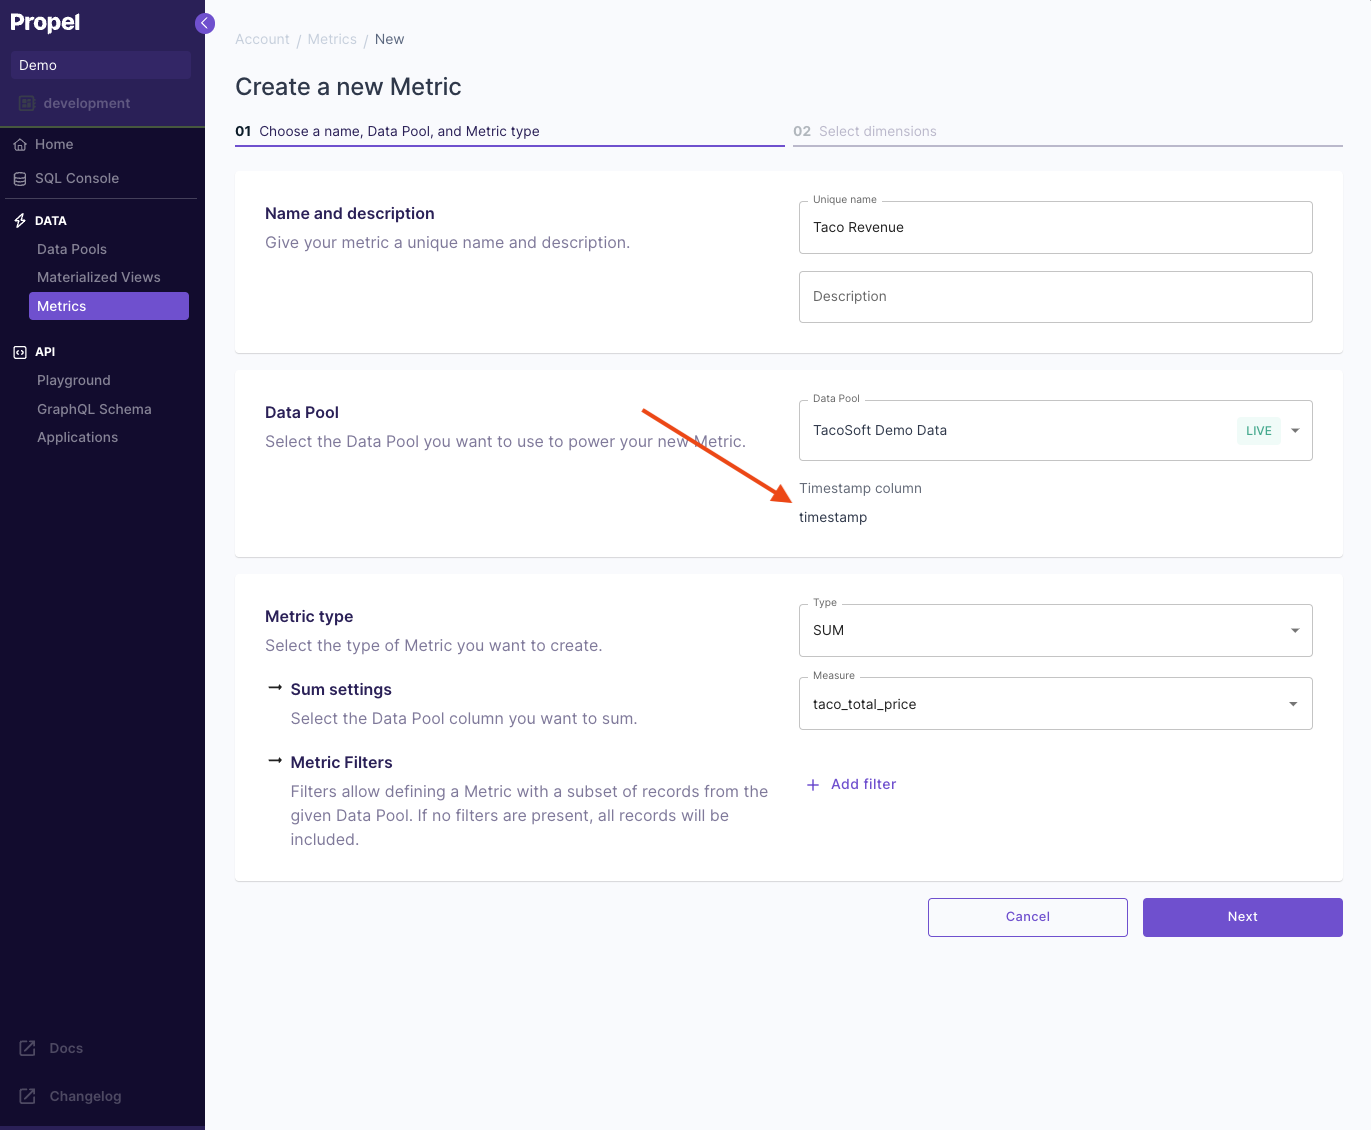Image resolution: width=1371 pixels, height=1130 pixels.
Task: Select the Home icon in the sidebar
Action: 21,144
